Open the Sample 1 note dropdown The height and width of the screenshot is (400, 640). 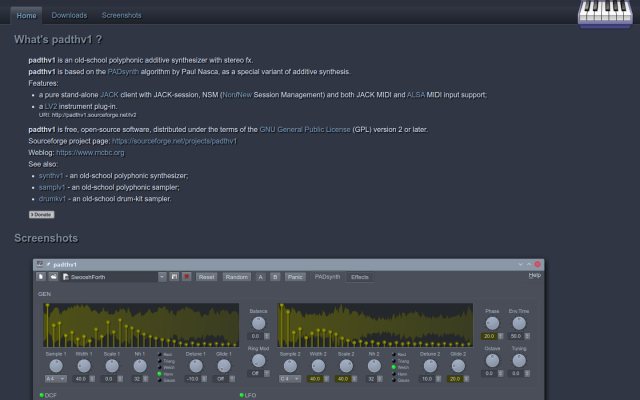click(56, 379)
